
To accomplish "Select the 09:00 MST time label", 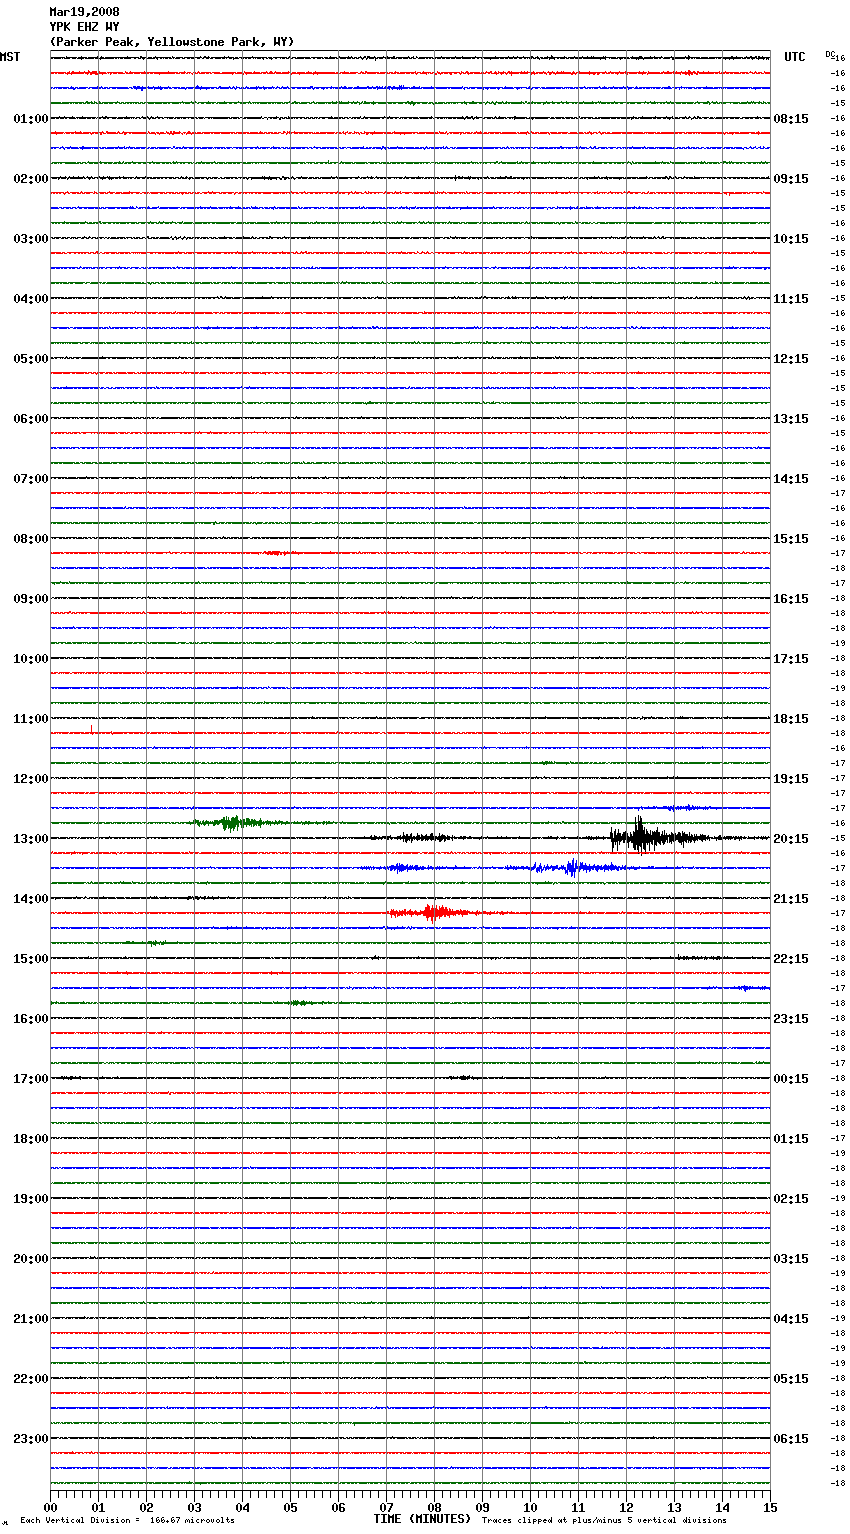I will [x=31, y=599].
